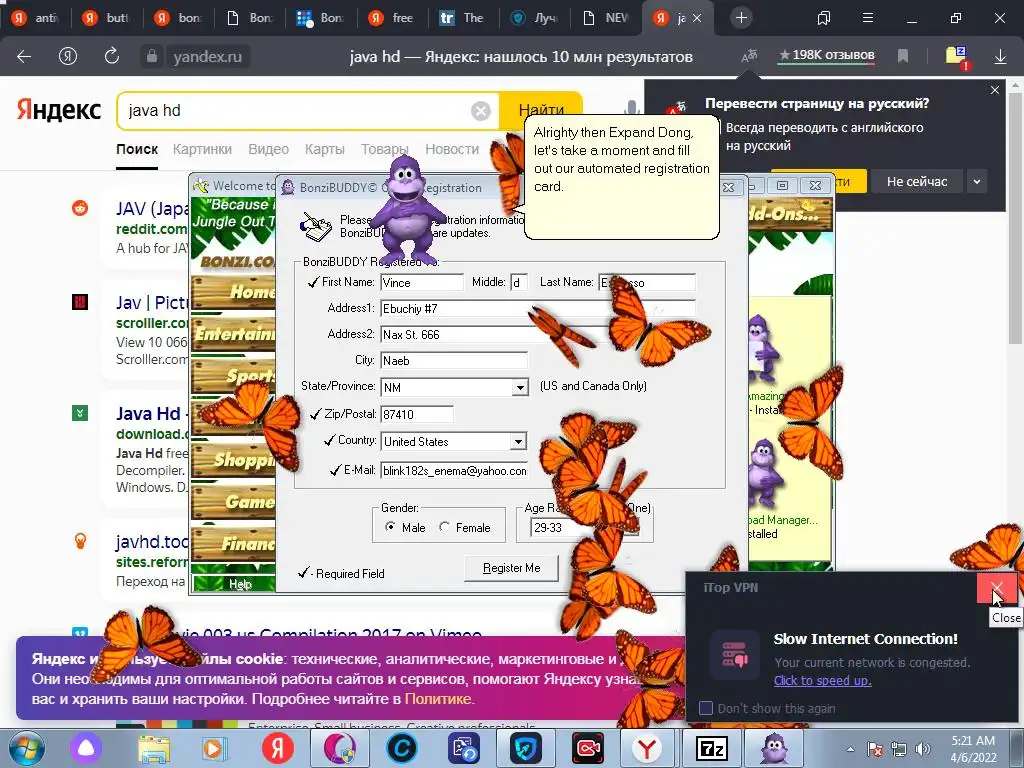The image size is (1024, 768).
Task: Open the red Я Yandex taskbar icon
Action: 278,749
